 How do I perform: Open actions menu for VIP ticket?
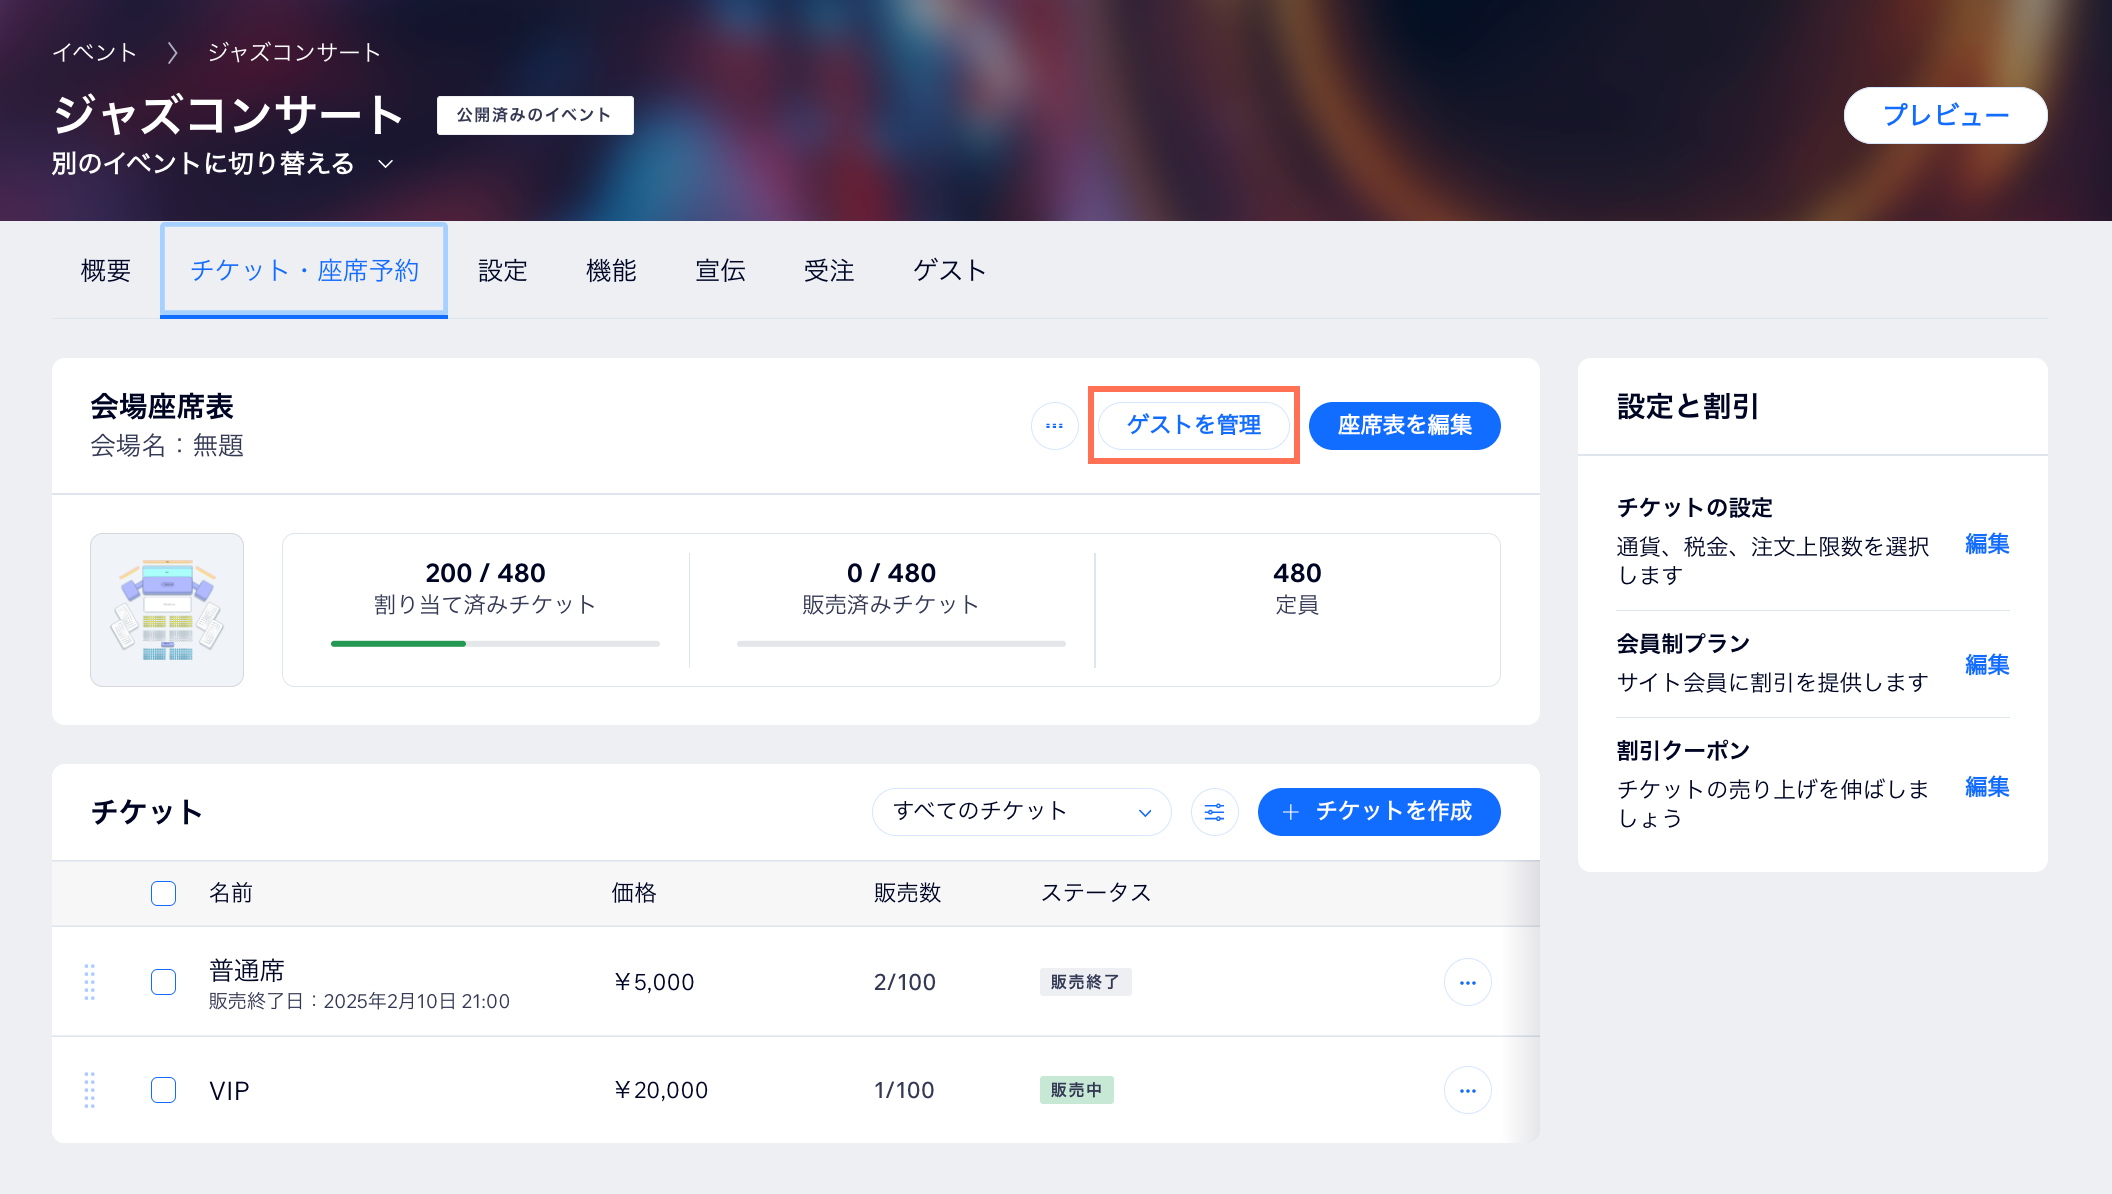[1467, 1090]
